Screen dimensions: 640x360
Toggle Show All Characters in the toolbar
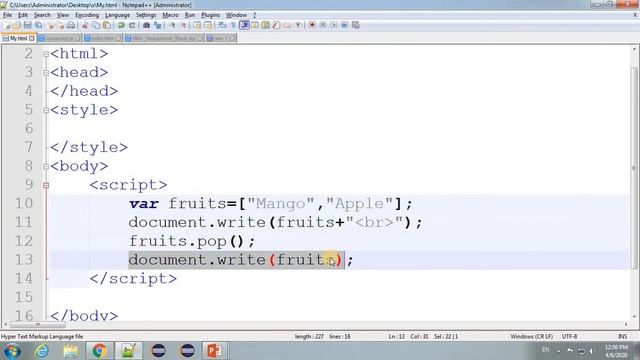click(x=233, y=25)
